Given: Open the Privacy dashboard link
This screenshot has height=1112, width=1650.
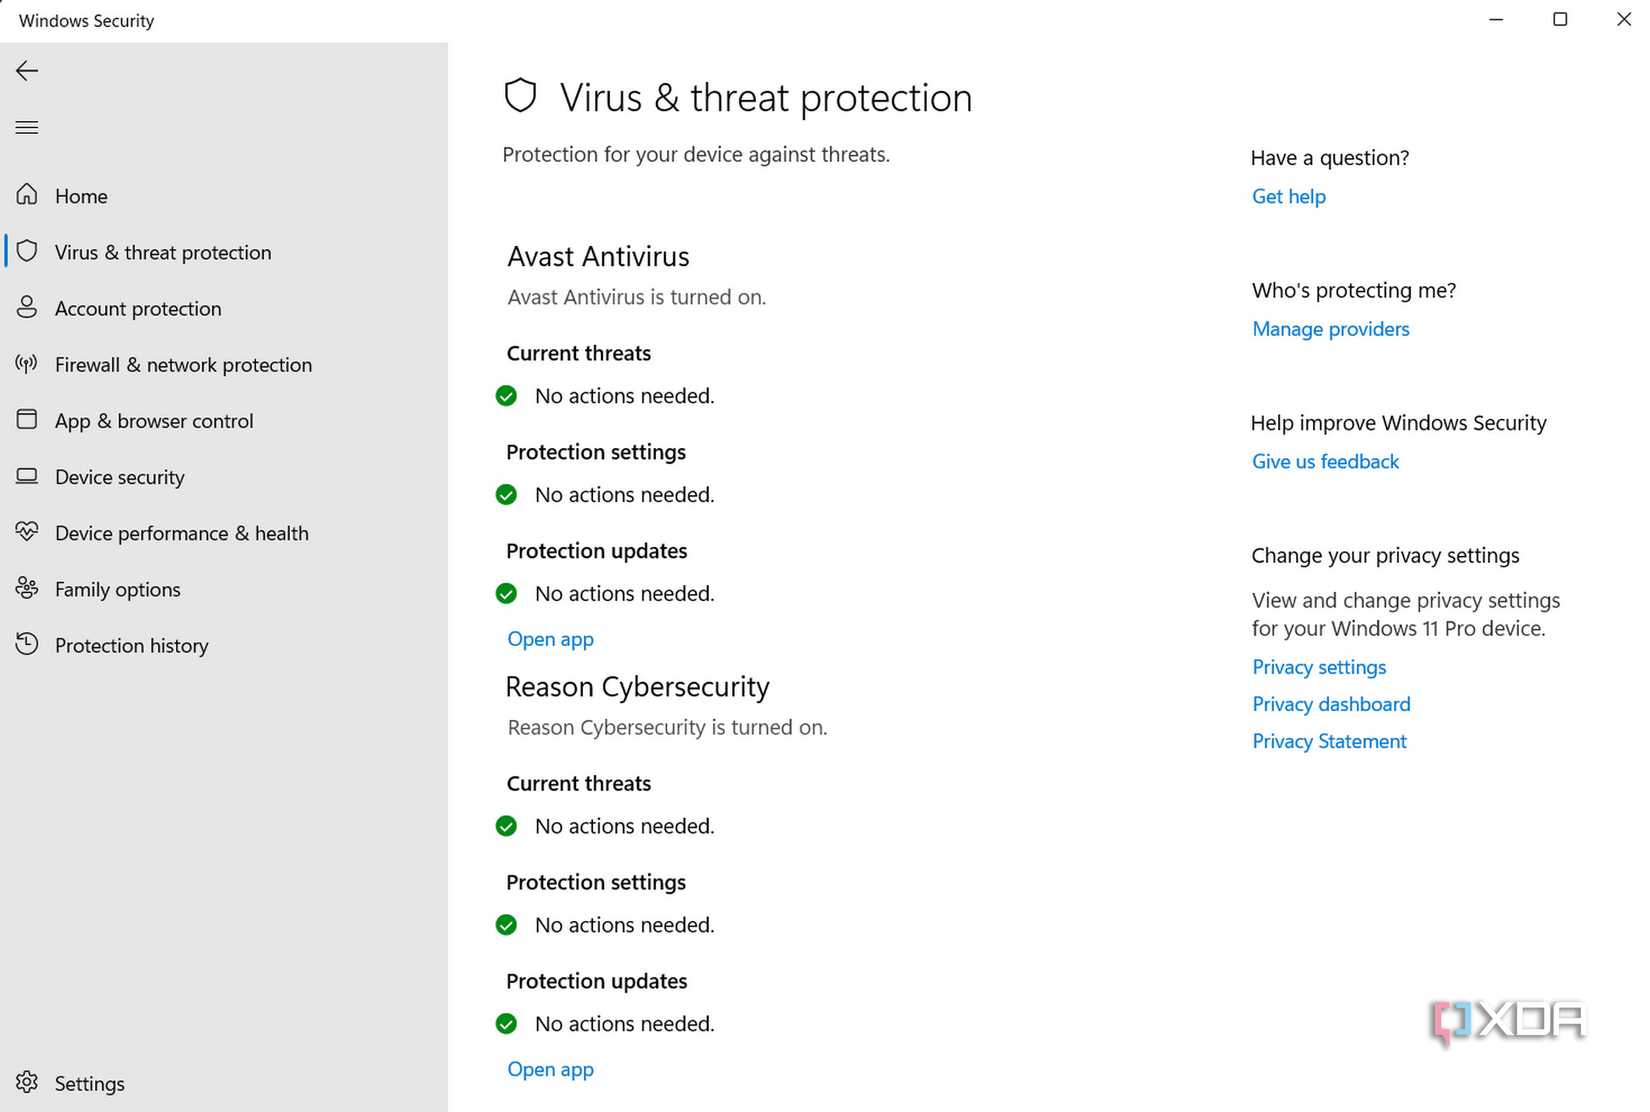Looking at the screenshot, I should click(1331, 704).
